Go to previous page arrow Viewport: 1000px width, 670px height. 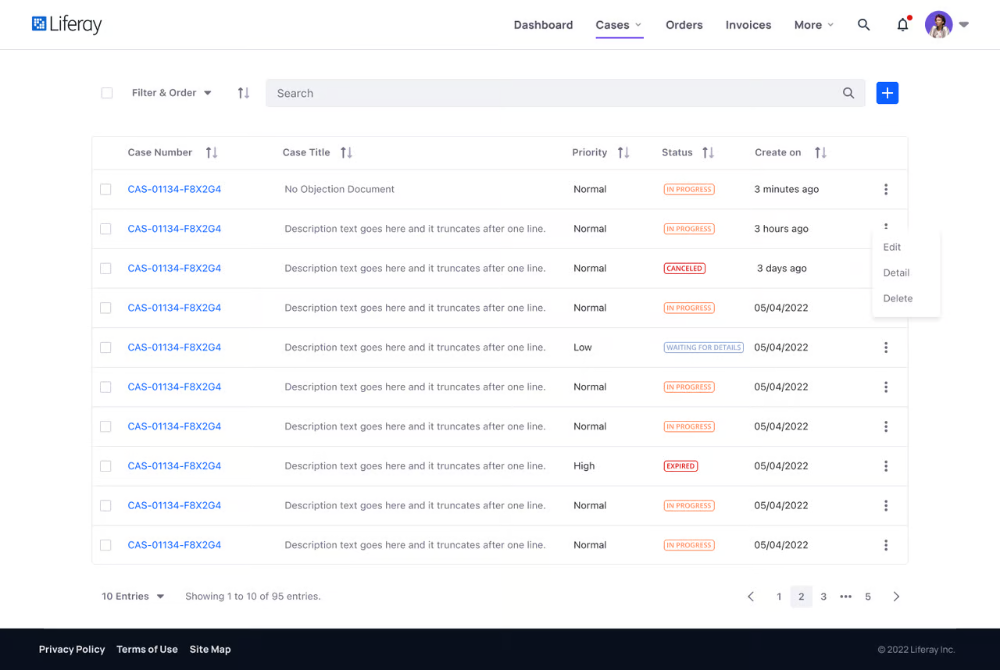point(751,597)
